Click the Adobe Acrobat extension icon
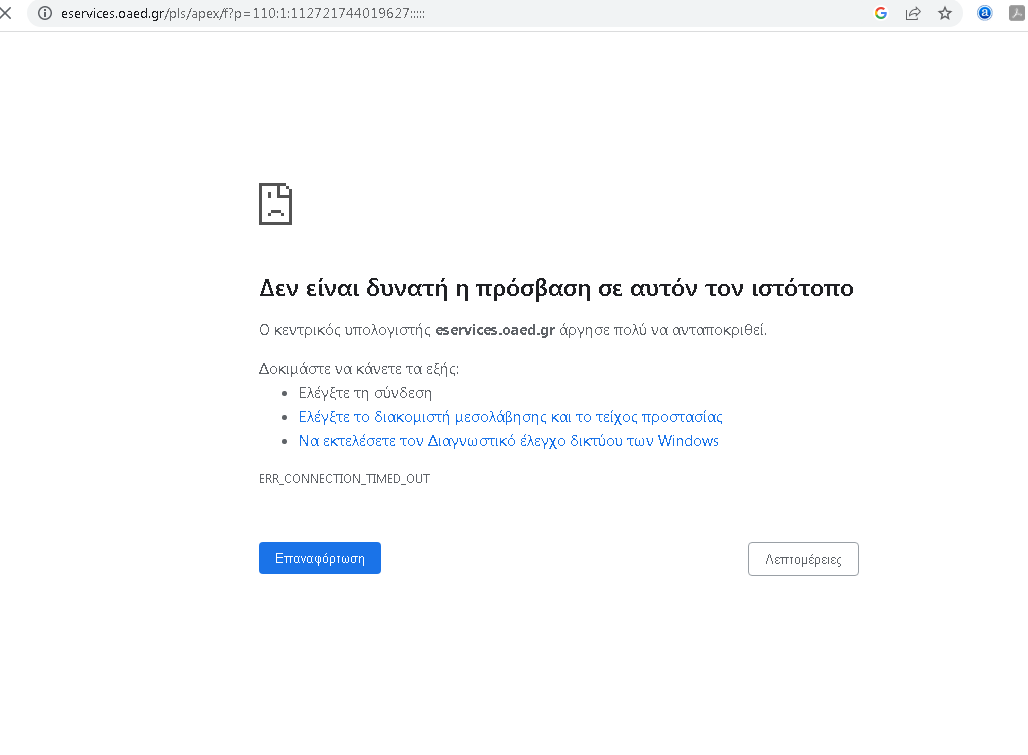The height and width of the screenshot is (755, 1028). (x=1017, y=13)
